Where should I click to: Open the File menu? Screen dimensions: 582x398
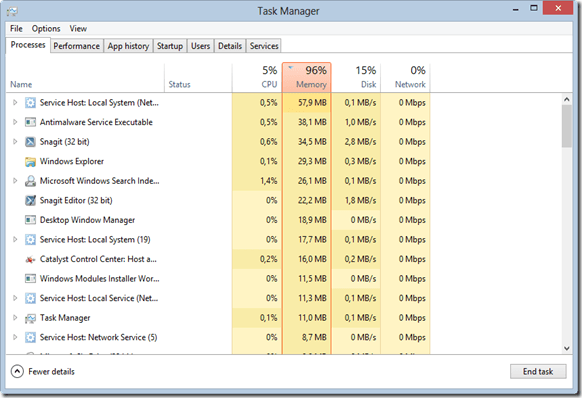tap(16, 29)
